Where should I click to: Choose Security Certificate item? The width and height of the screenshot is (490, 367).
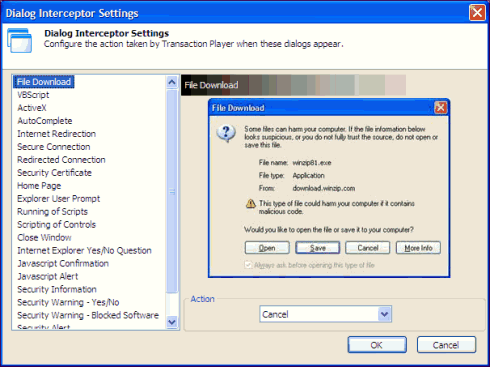[54, 173]
